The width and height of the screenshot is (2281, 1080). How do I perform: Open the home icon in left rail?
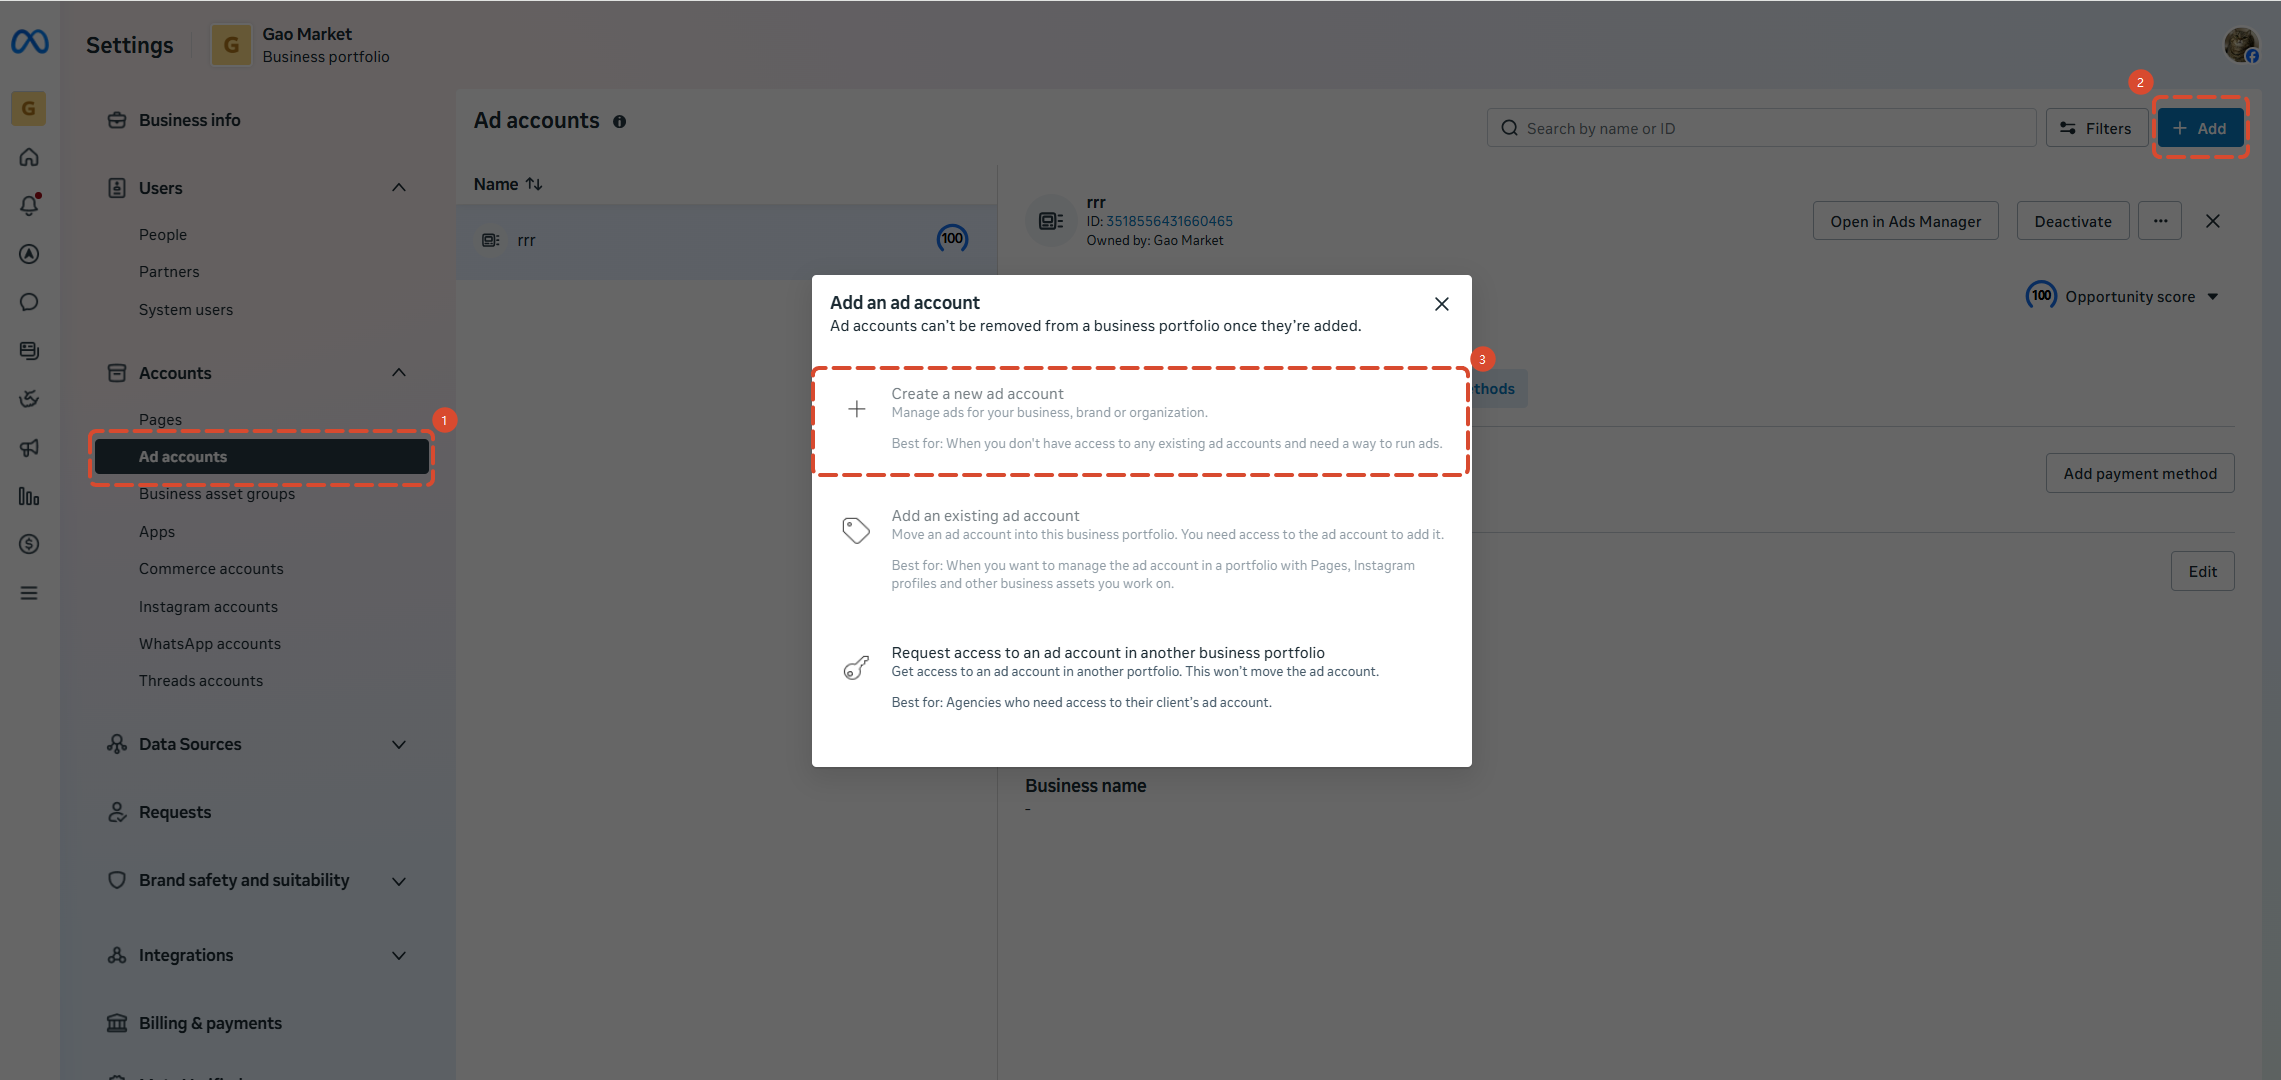(x=29, y=157)
